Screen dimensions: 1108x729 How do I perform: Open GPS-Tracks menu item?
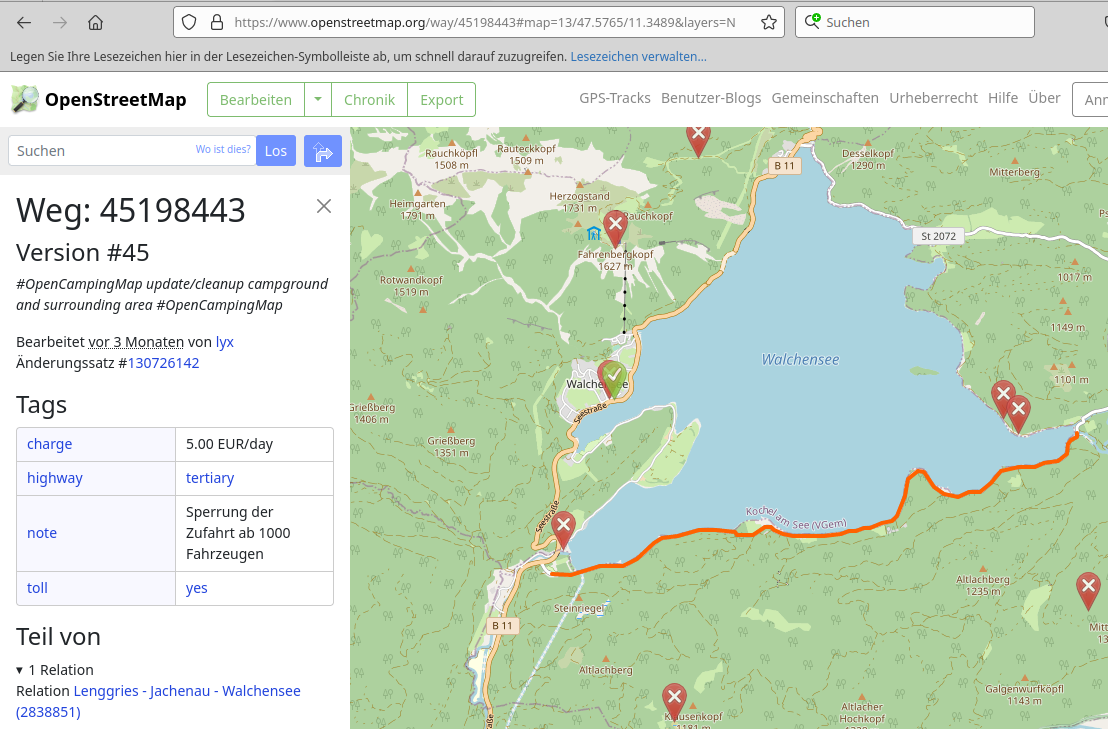click(x=614, y=98)
